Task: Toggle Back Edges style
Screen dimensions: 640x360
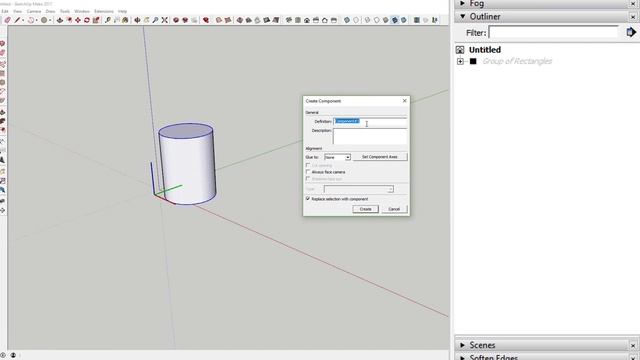Action: (x=356, y=20)
